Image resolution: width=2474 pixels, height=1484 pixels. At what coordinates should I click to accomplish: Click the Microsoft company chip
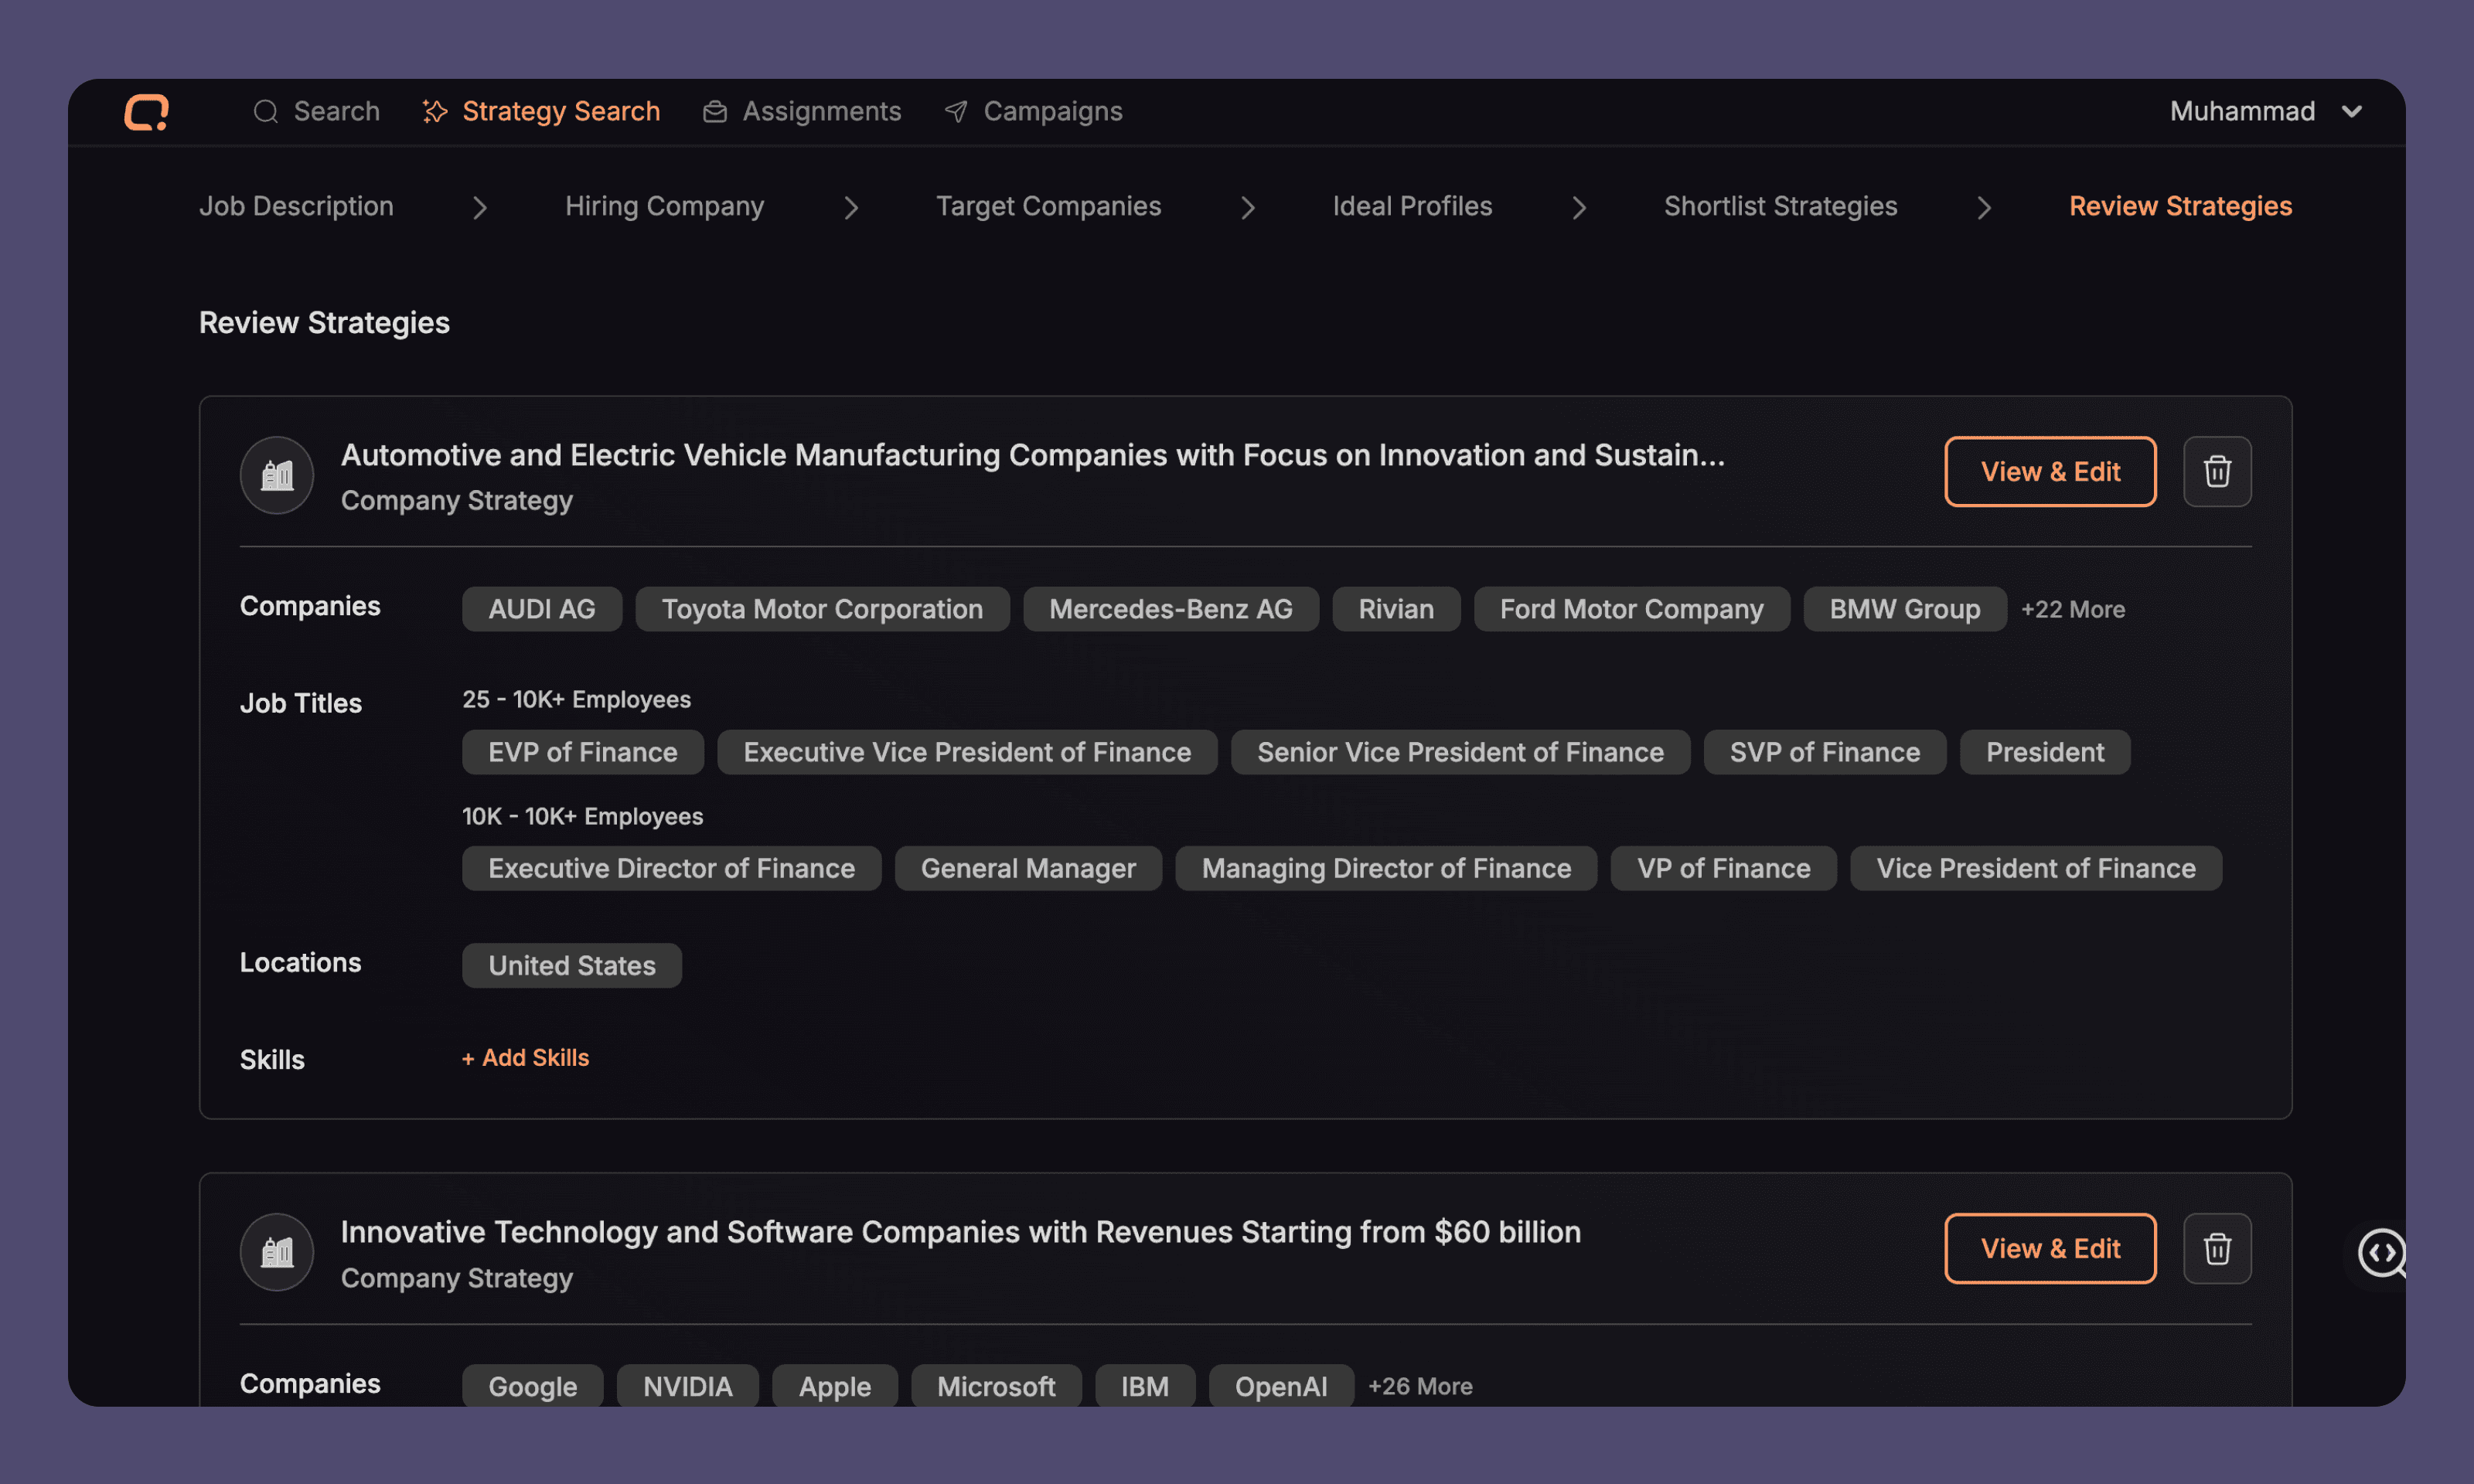click(996, 1386)
